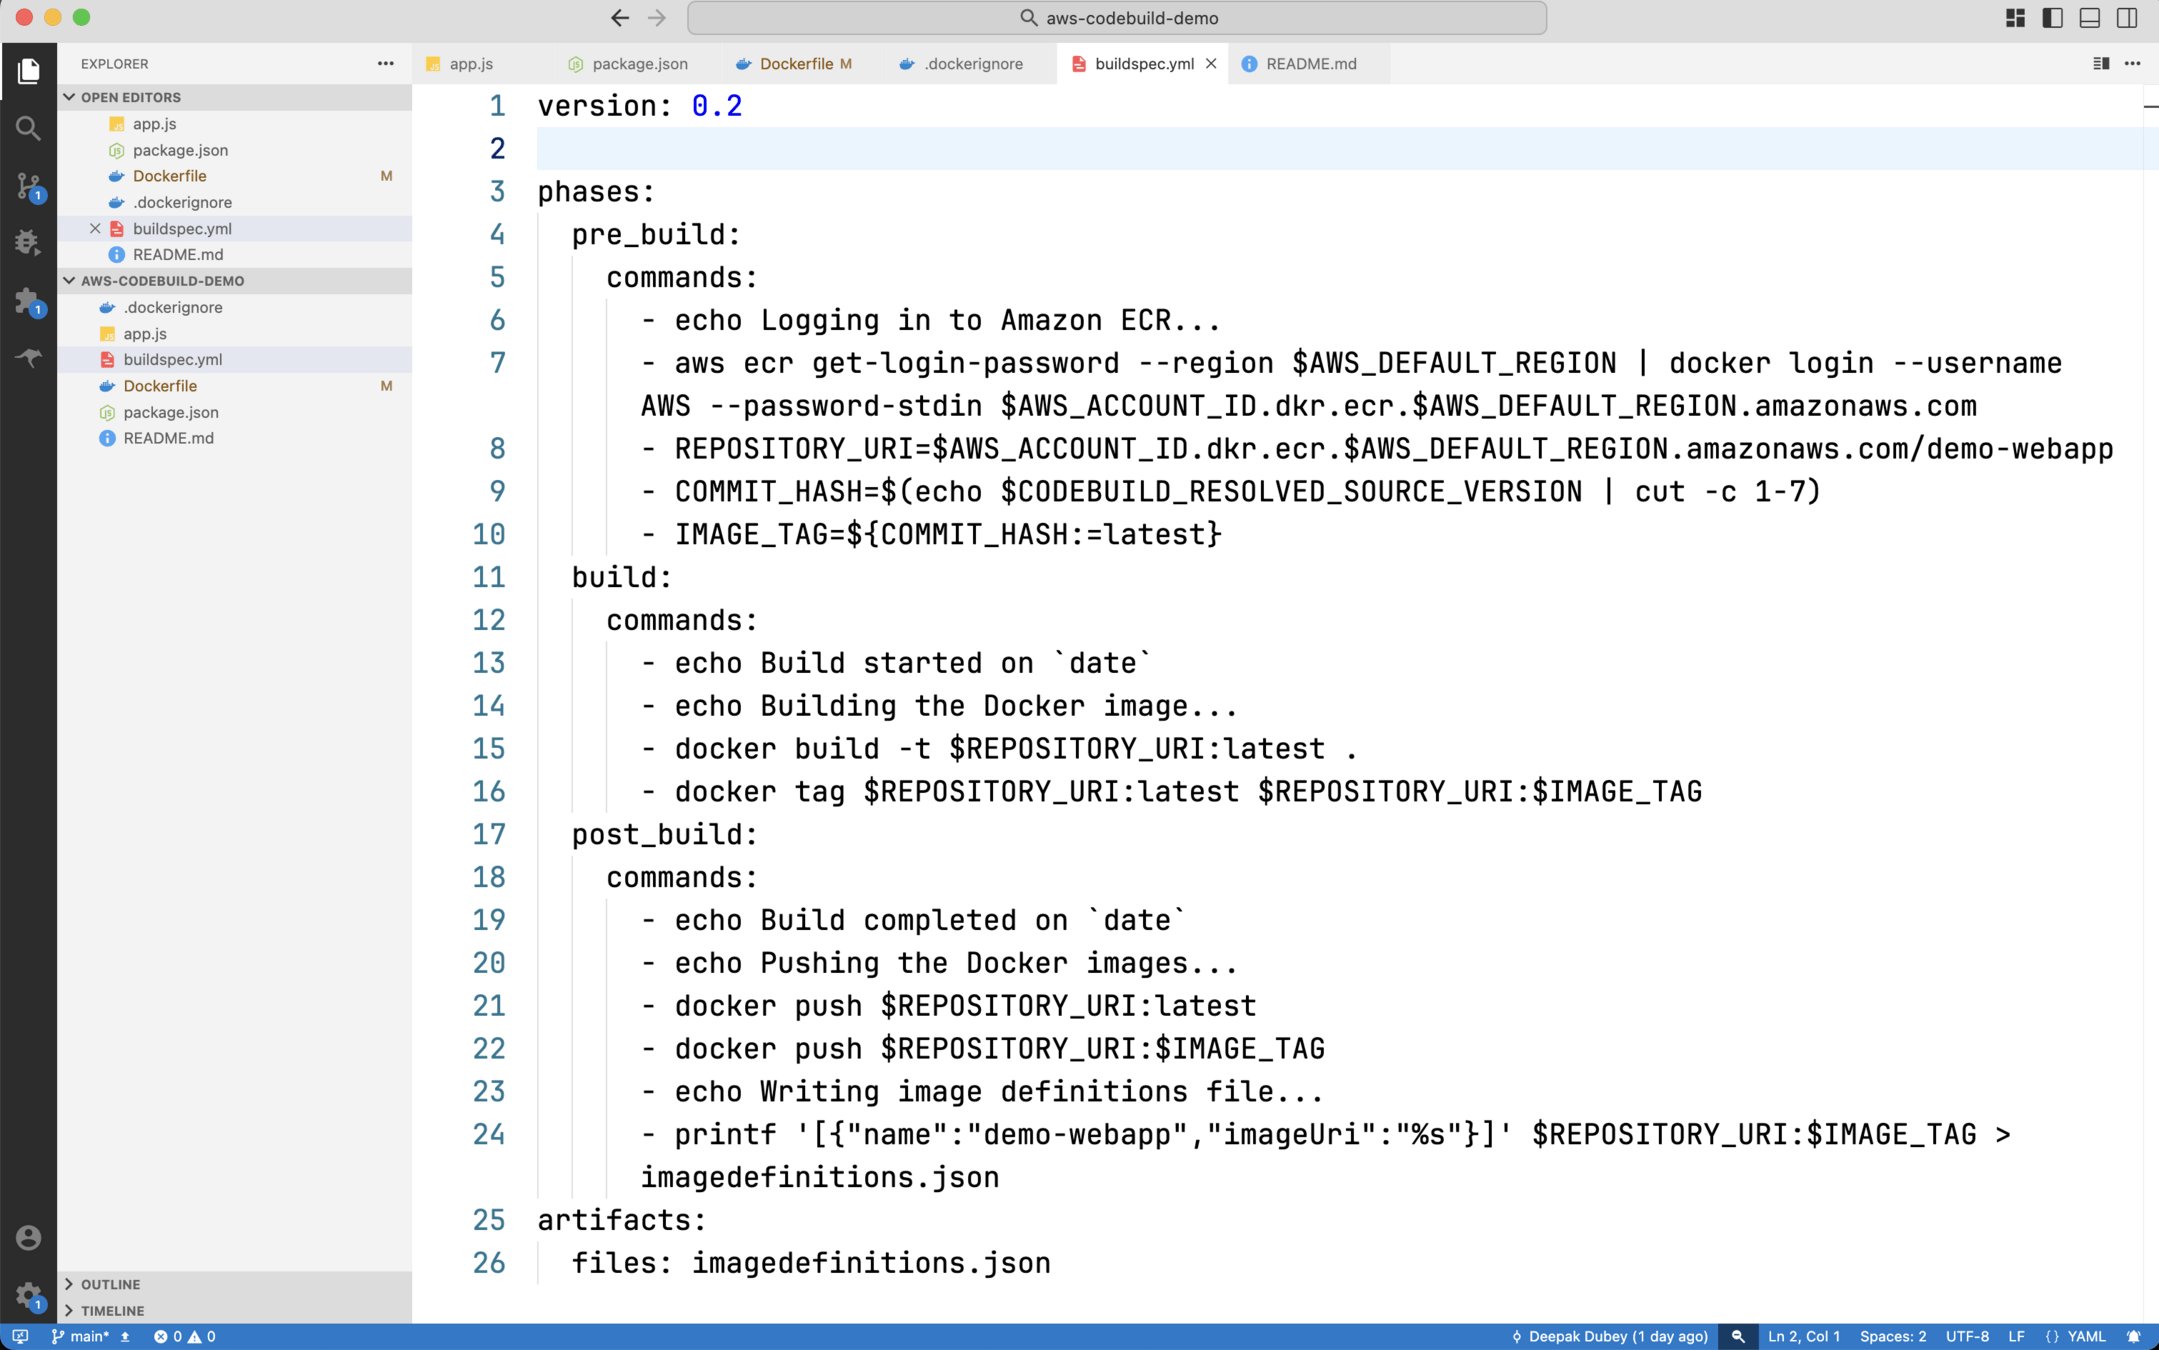Open the Accounts menu icon

point(28,1237)
